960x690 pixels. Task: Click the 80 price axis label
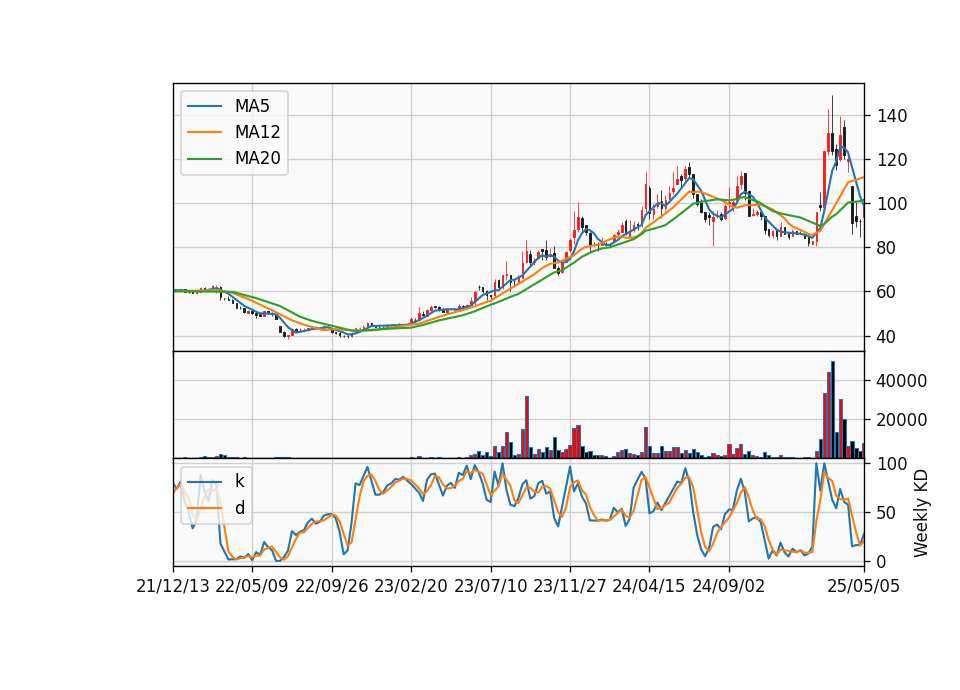(x=887, y=249)
